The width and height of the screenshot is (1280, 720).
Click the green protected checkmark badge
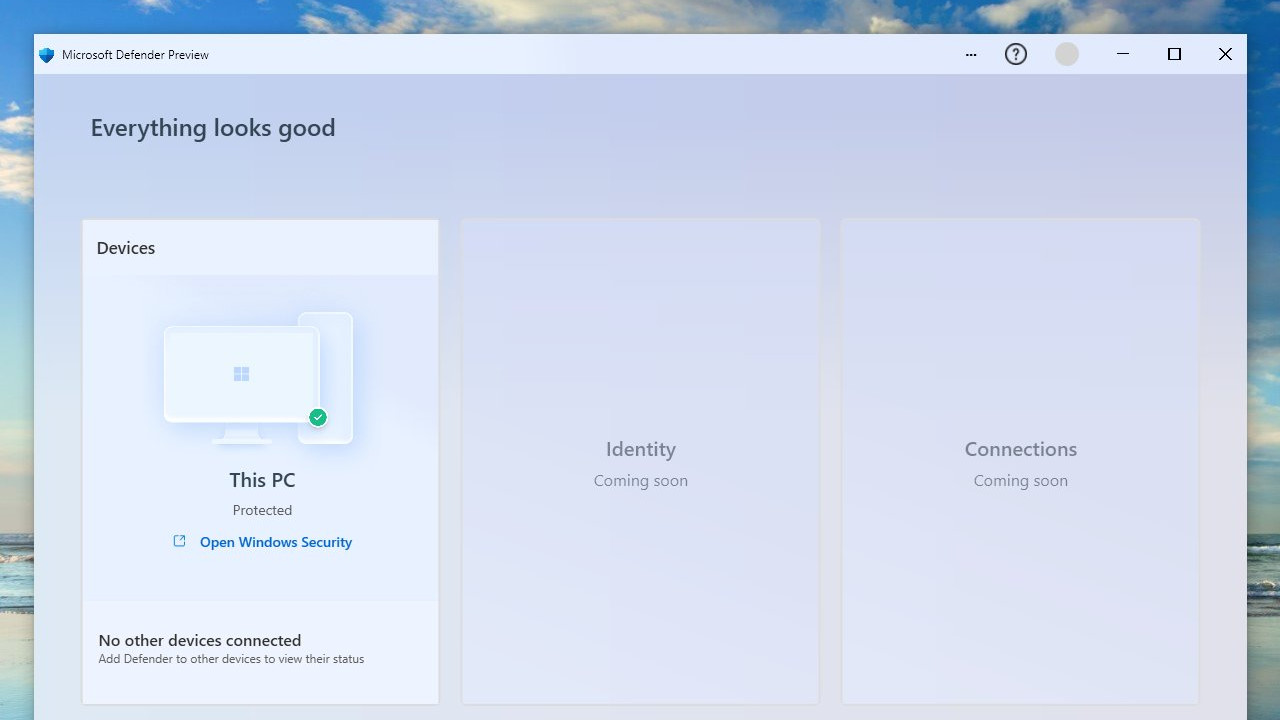pyautogui.click(x=317, y=417)
